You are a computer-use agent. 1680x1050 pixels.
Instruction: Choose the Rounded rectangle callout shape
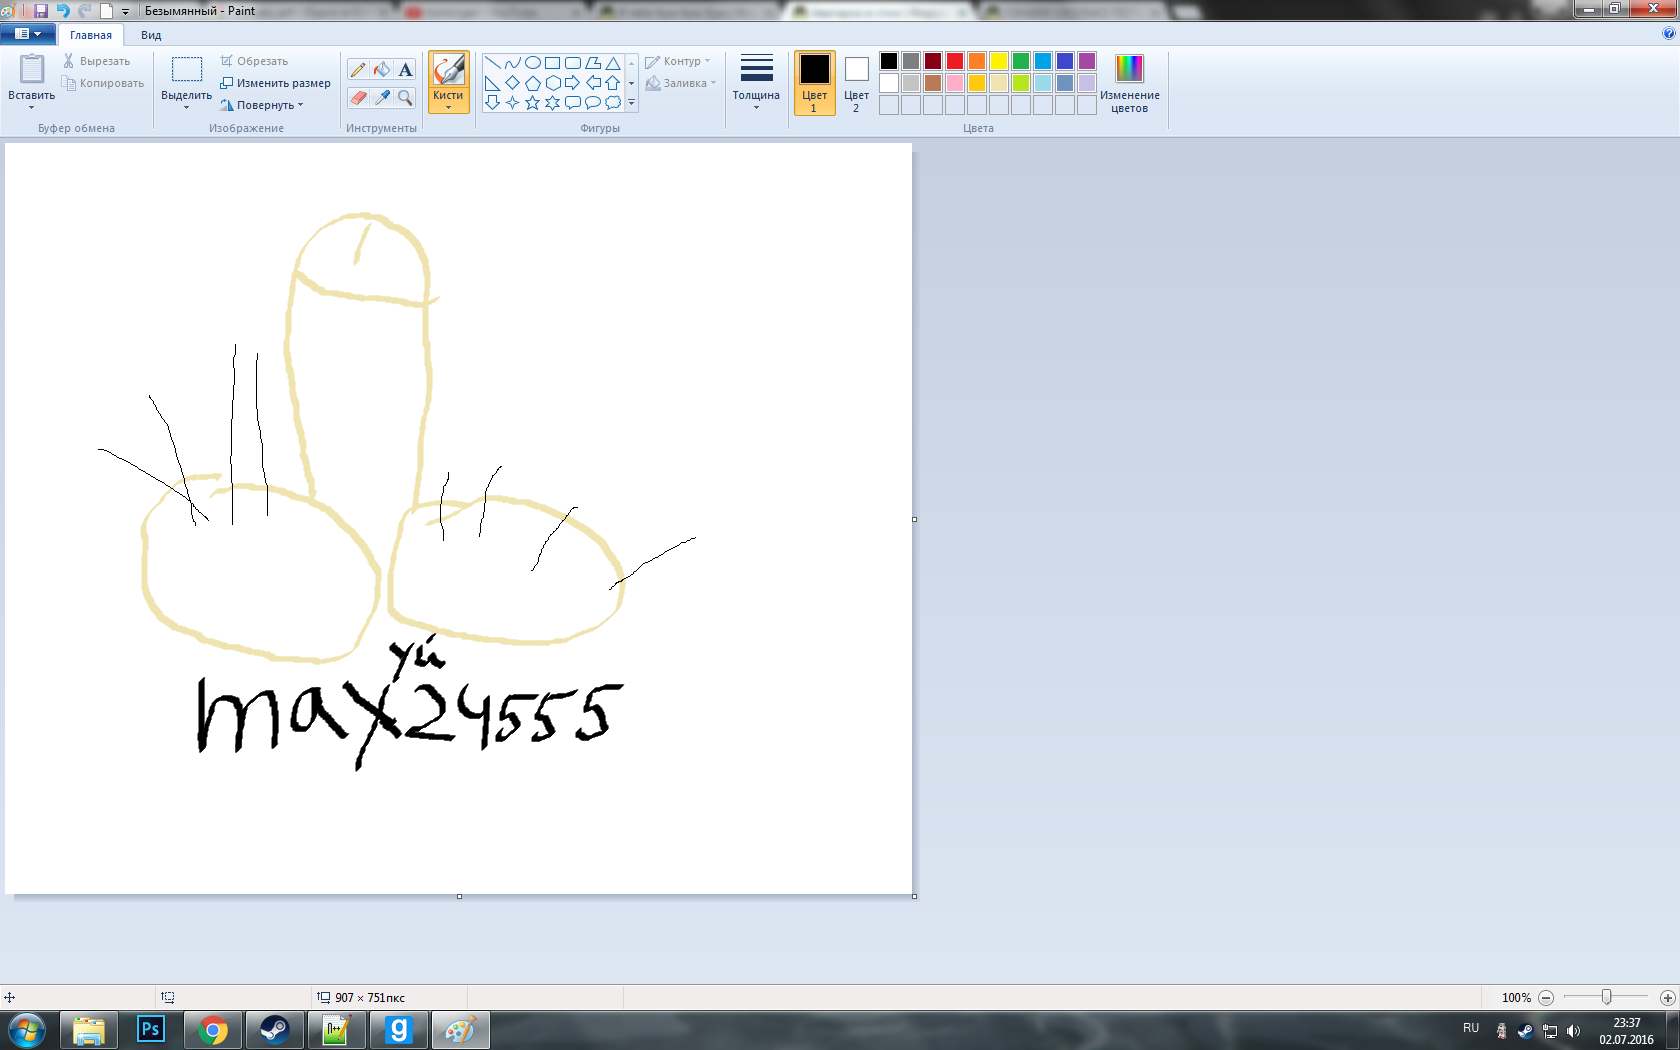[x=572, y=102]
